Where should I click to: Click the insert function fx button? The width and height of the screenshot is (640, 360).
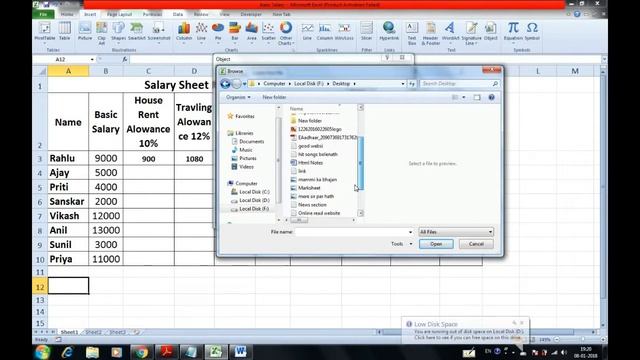click(x=125, y=59)
